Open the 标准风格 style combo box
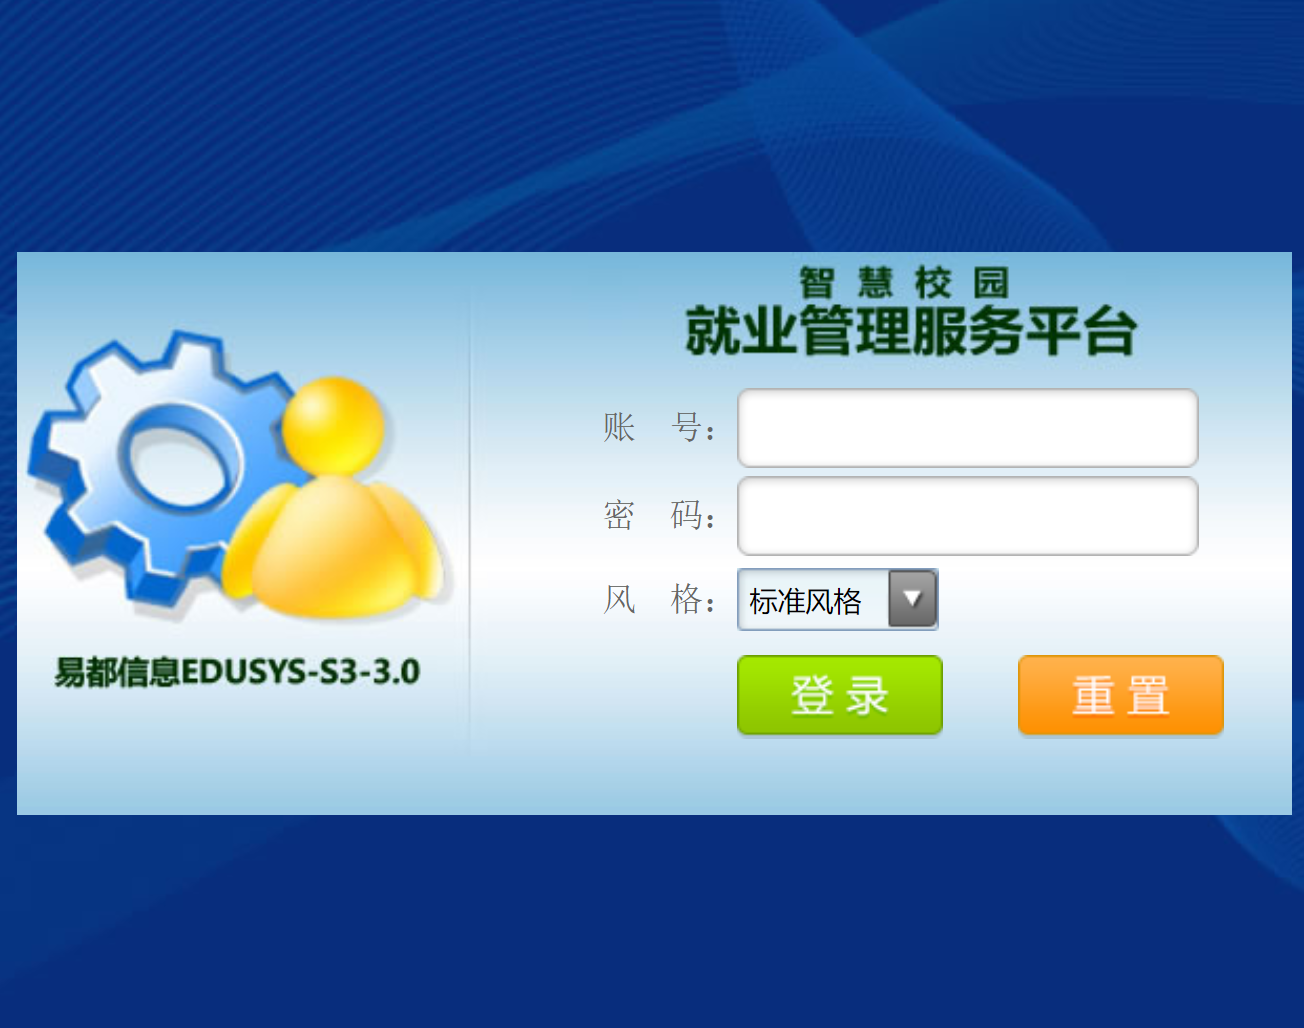The image size is (1304, 1028). coord(838,599)
